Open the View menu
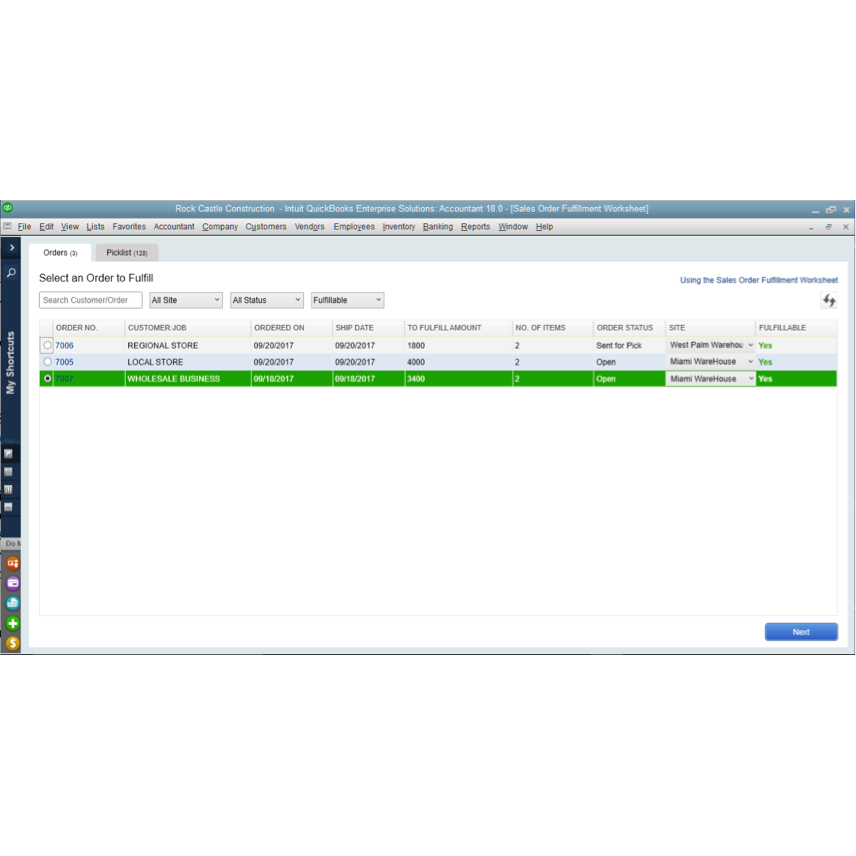856x856 pixels. 70,227
